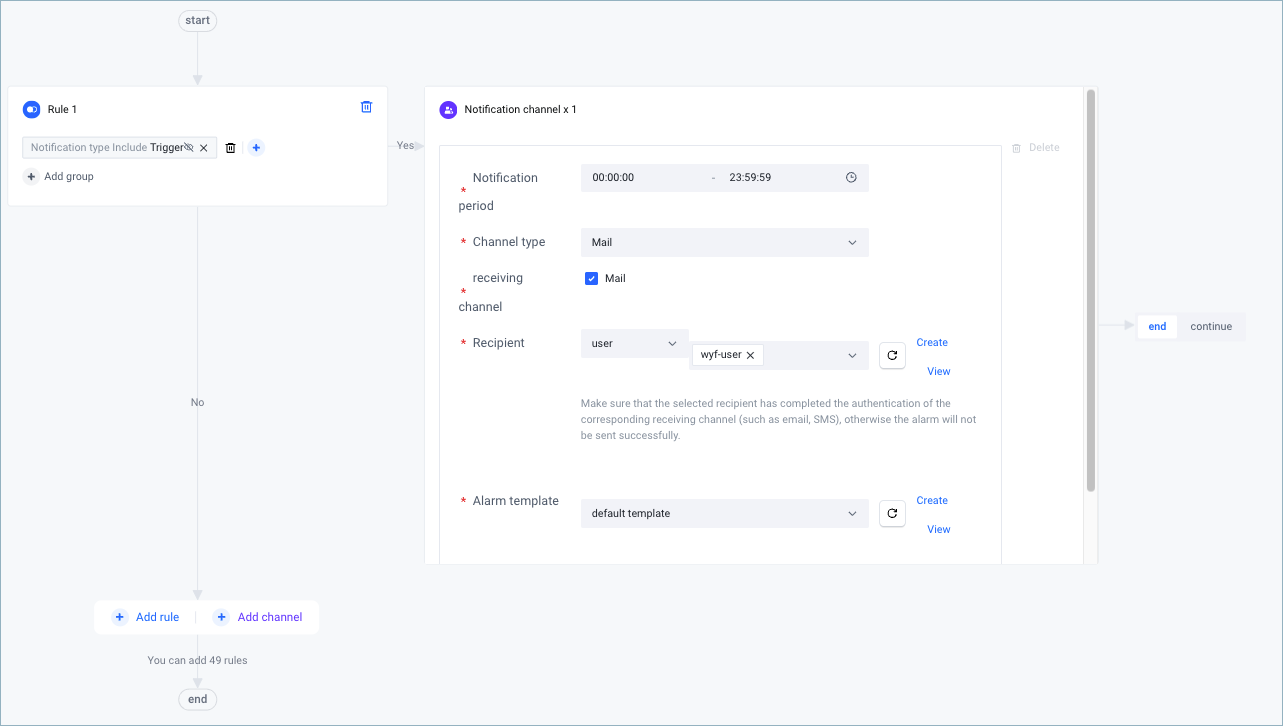Open the recipient type user dropdown

[635, 343]
